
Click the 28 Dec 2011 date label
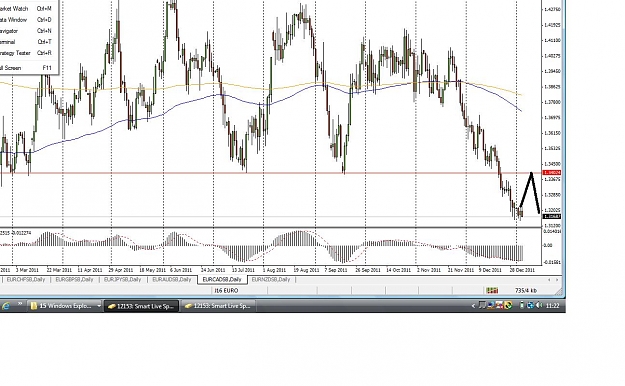(522, 270)
